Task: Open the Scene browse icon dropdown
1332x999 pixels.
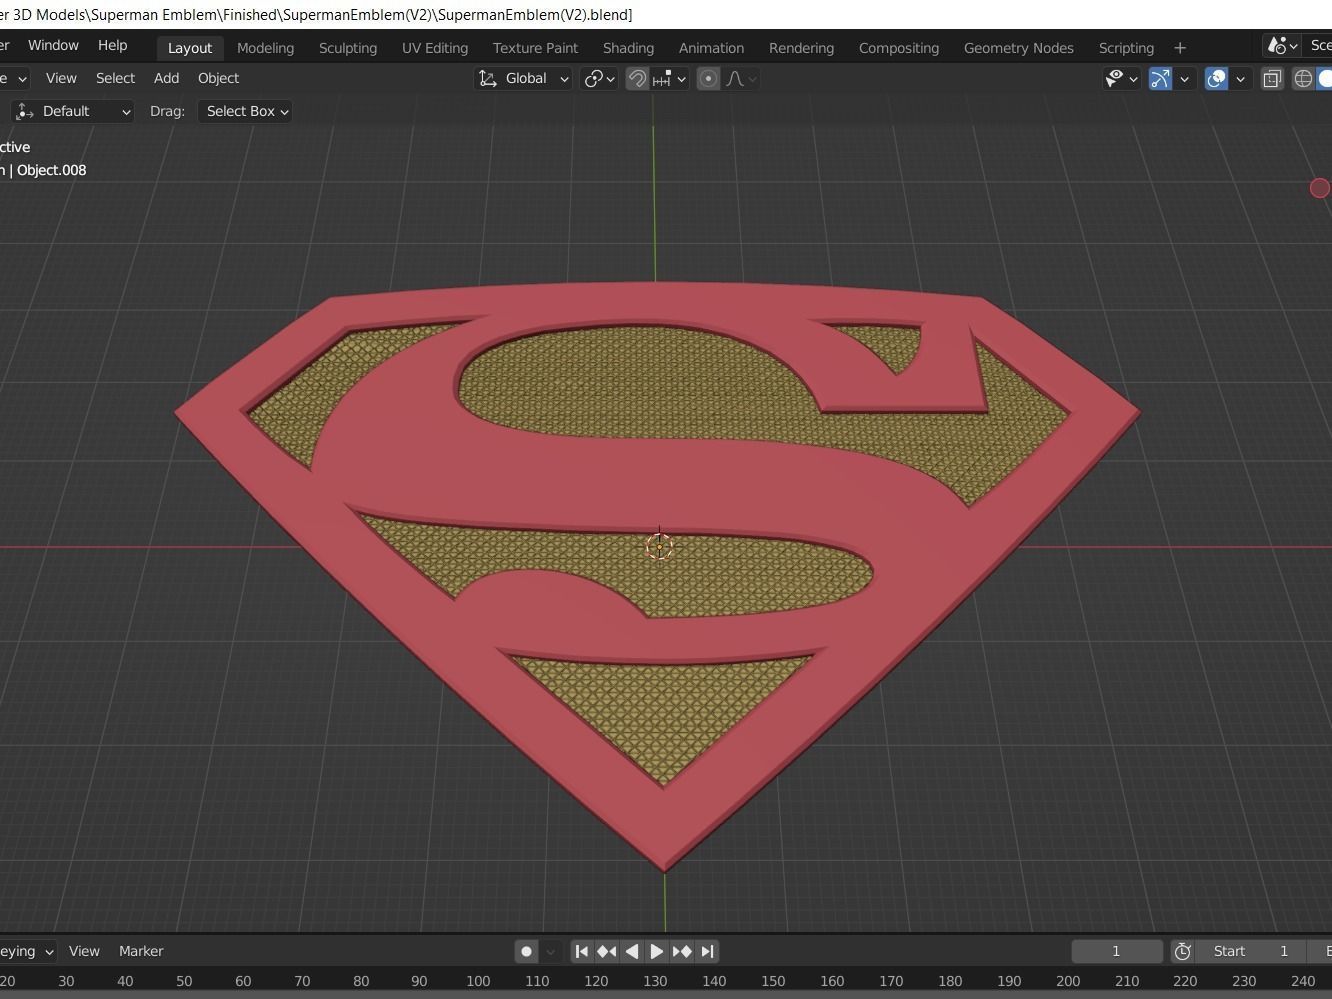Action: pyautogui.click(x=1283, y=45)
